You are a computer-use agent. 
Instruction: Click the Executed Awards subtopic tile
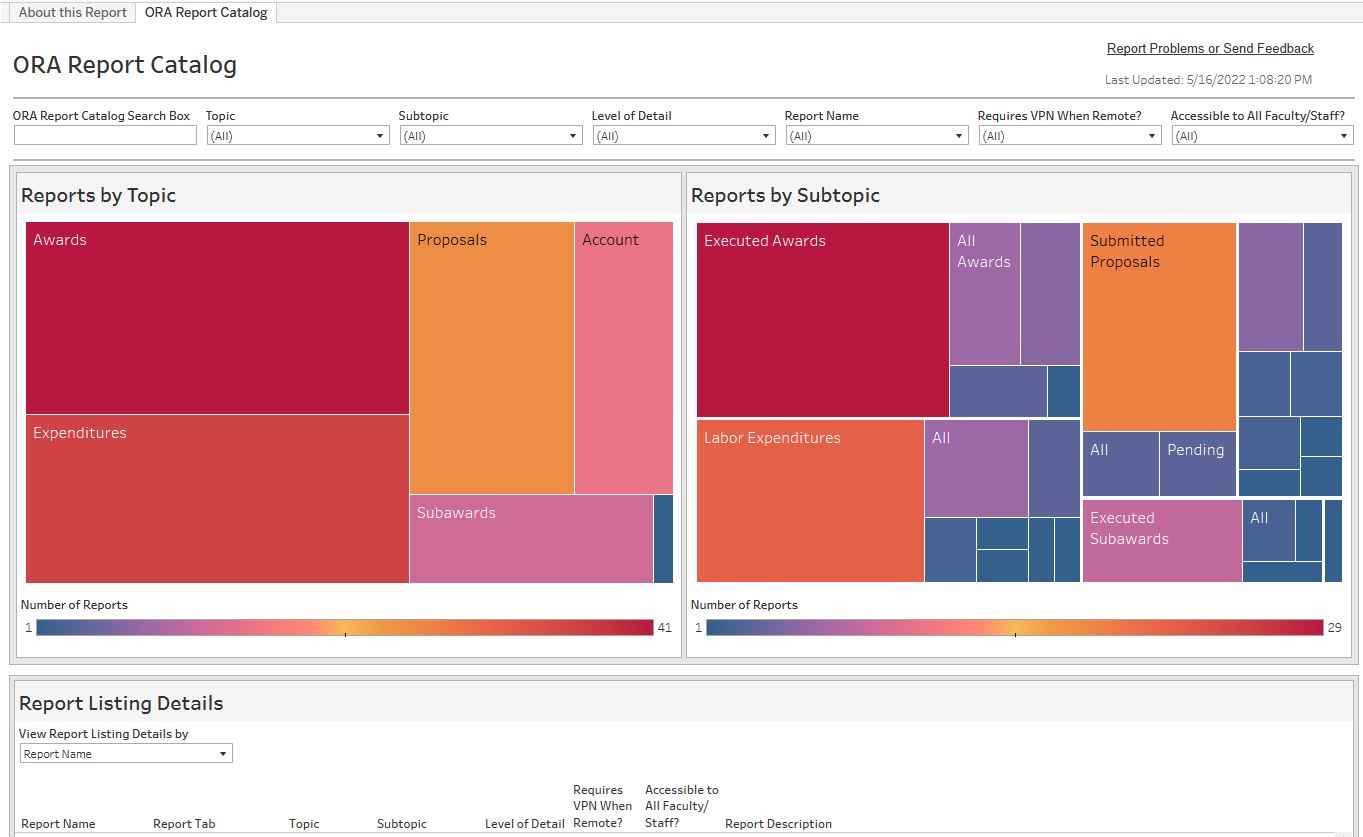[823, 320]
